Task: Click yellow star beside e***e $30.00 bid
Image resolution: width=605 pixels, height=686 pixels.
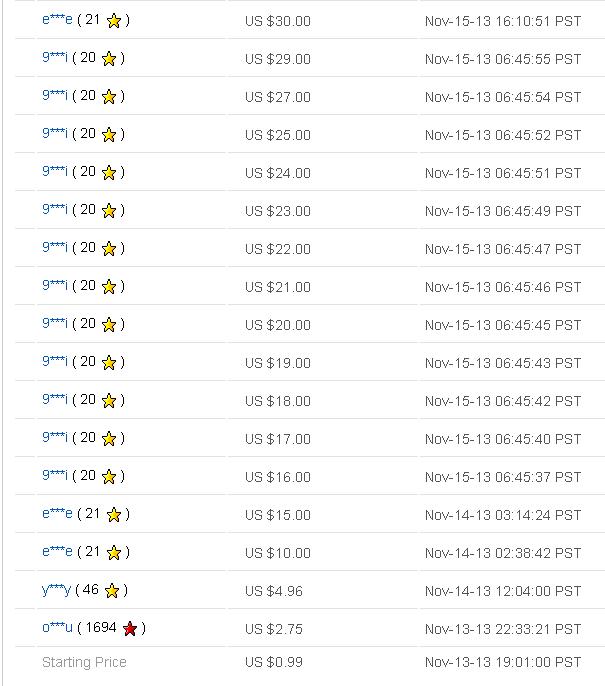Action: pos(114,21)
